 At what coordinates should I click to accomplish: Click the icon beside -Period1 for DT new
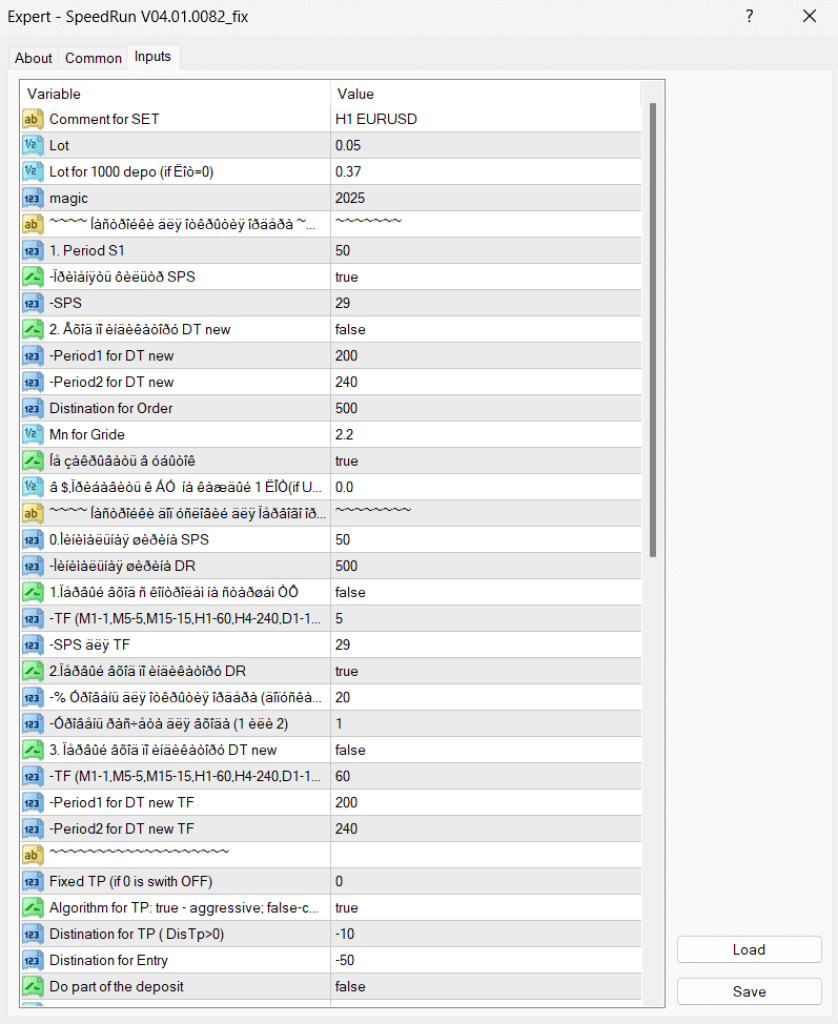(32, 356)
